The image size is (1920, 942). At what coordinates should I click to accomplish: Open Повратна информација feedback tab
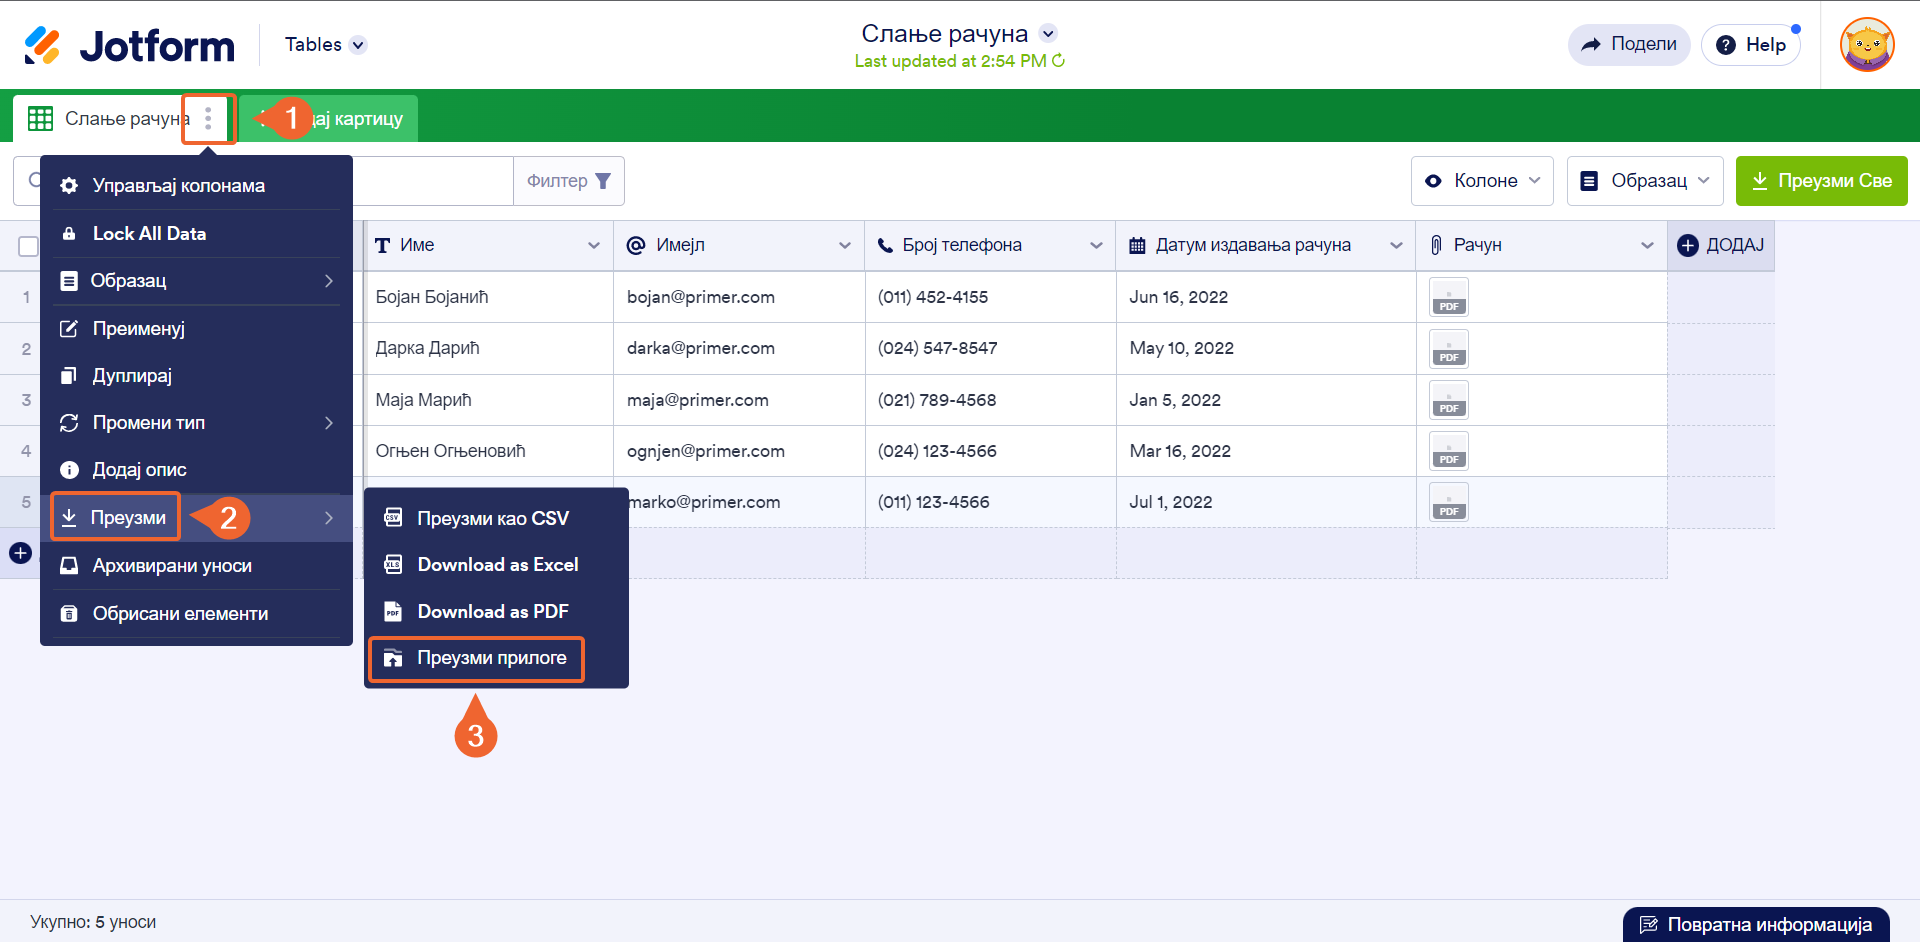(1756, 925)
